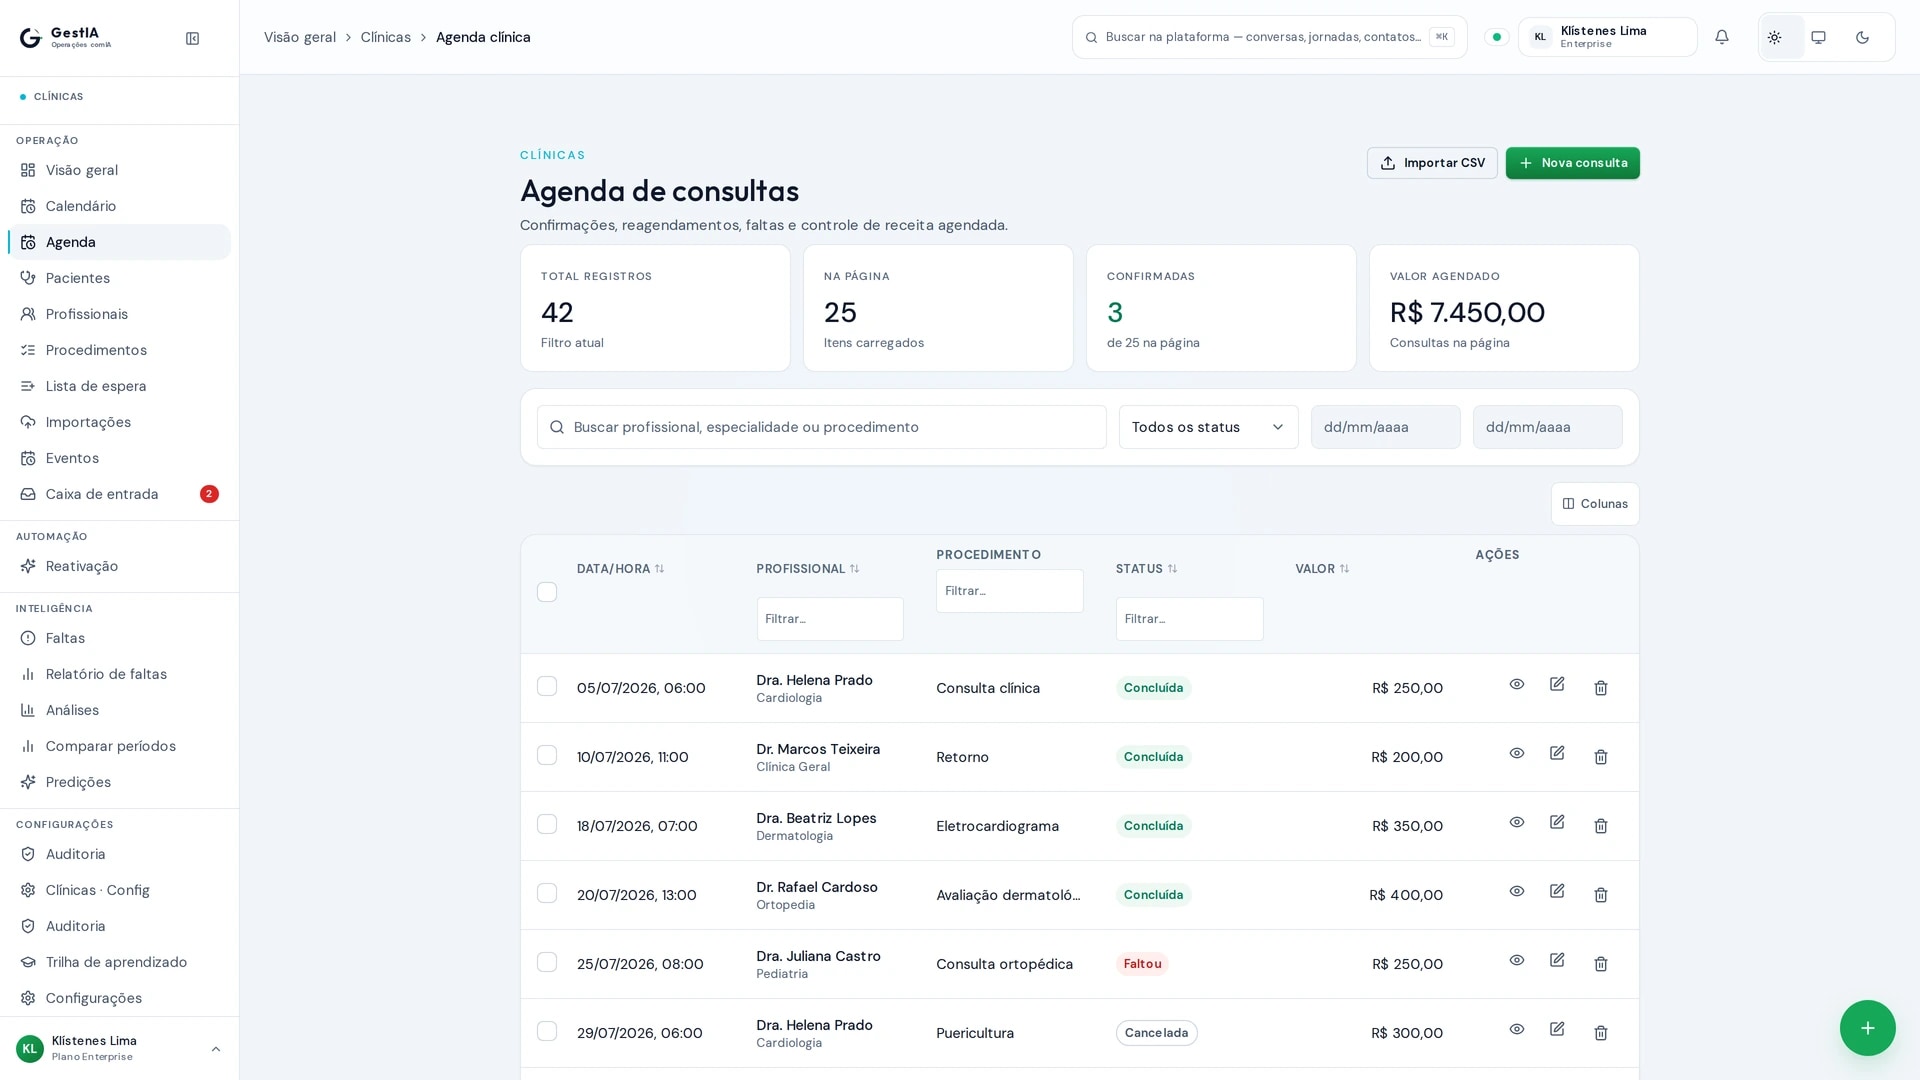Open Predições in the sidebar

pos(119,782)
